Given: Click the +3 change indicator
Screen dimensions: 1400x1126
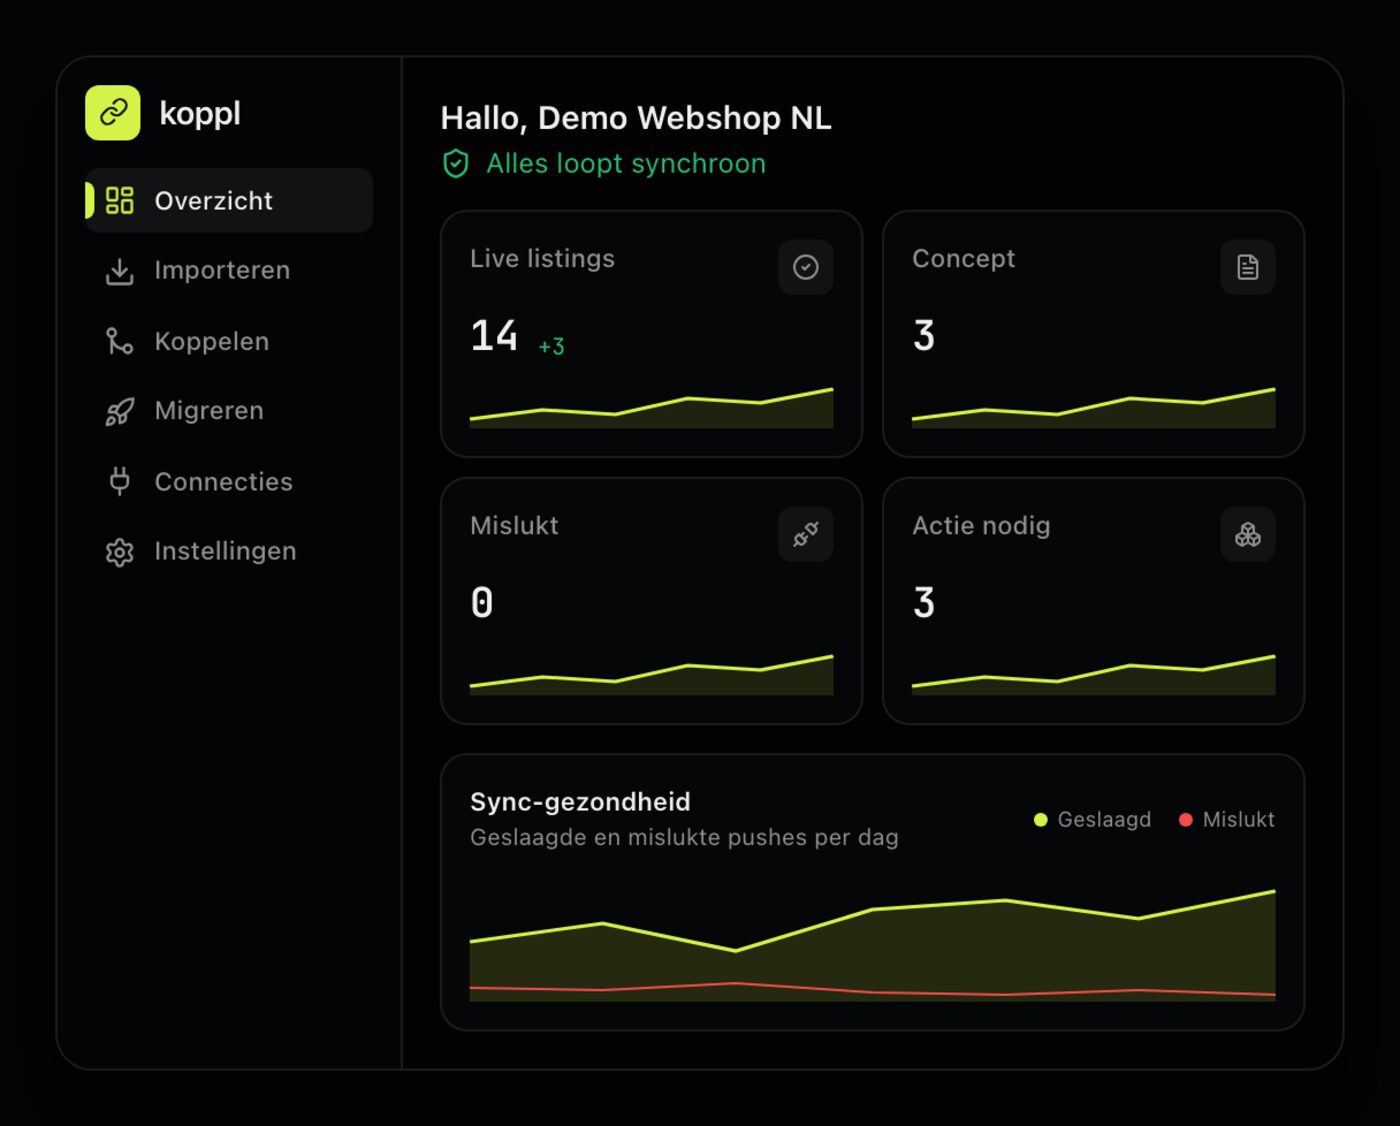Looking at the screenshot, I should [x=551, y=346].
